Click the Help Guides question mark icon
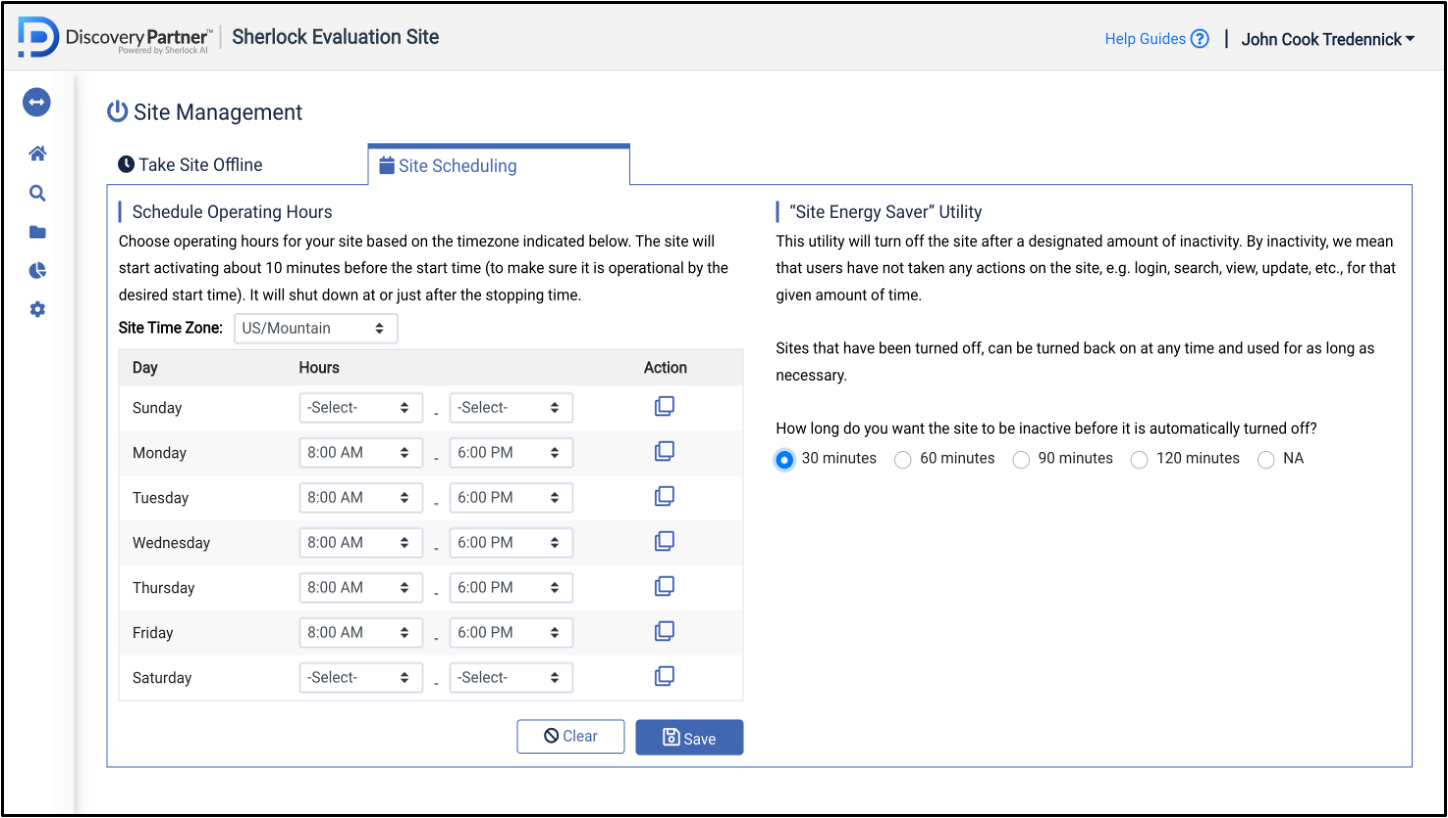The width and height of the screenshot is (1448, 818). tap(1200, 39)
